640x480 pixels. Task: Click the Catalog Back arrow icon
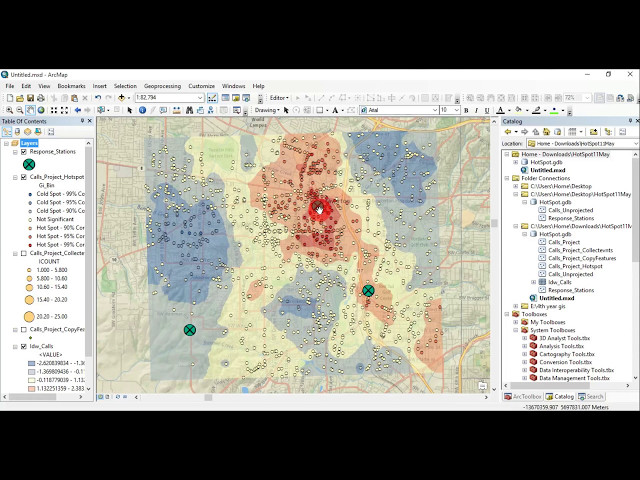[x=508, y=132]
